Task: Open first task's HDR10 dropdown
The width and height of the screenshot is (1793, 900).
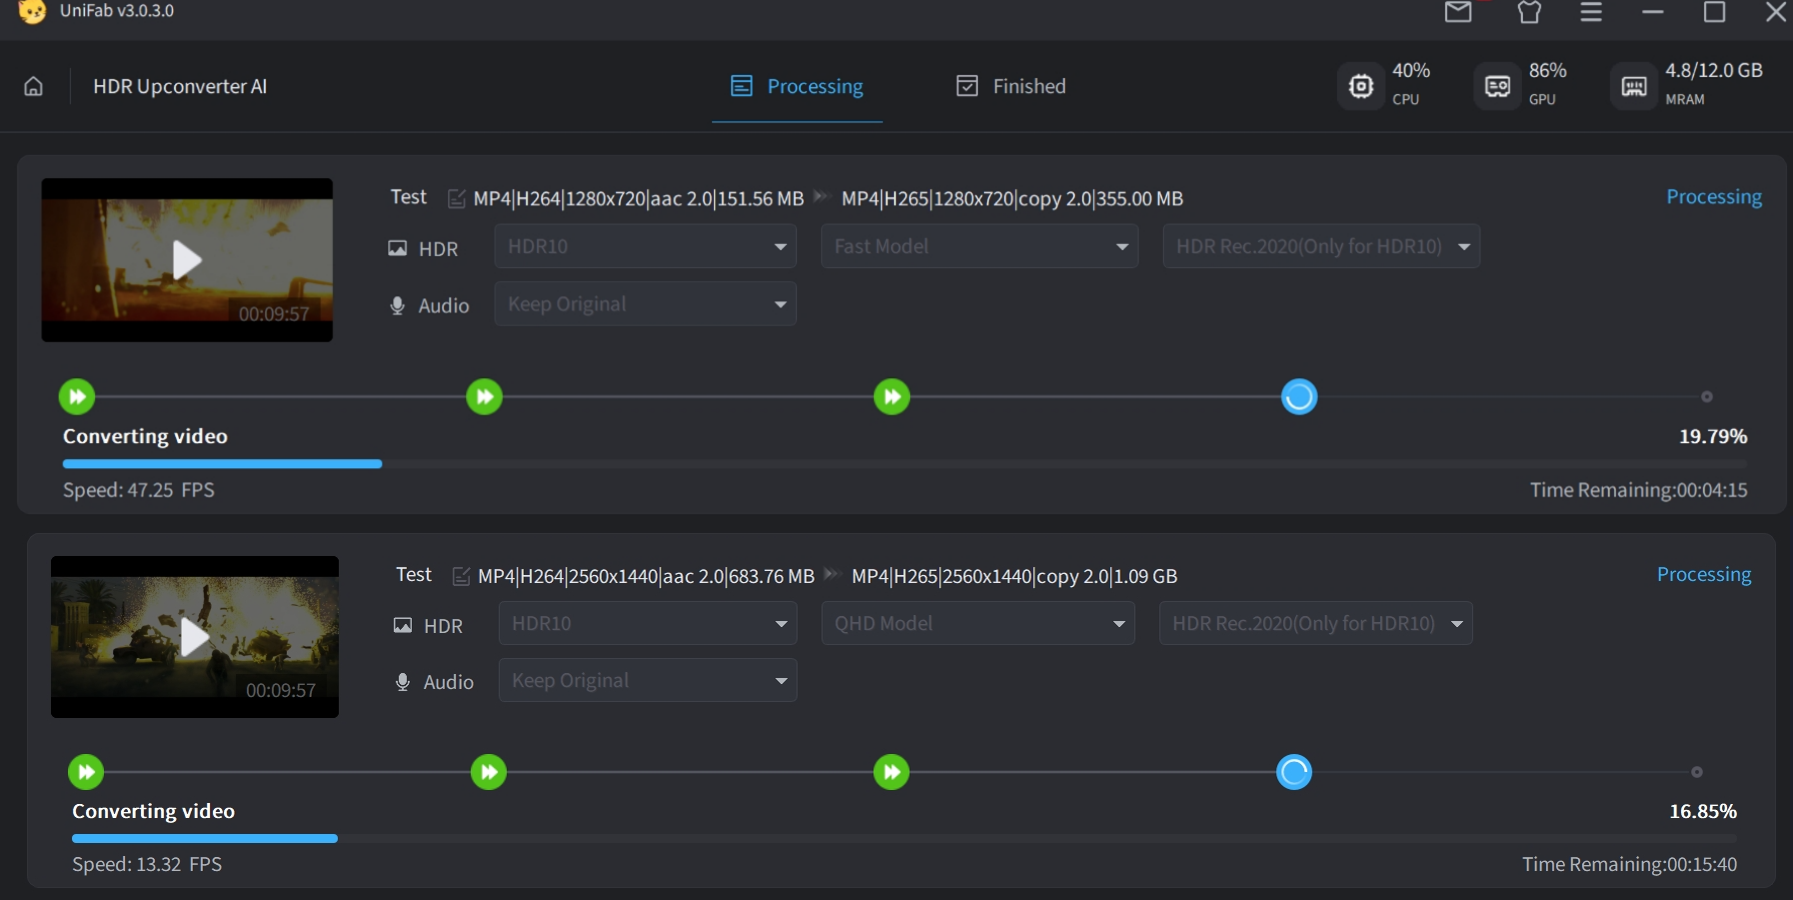Action: tap(645, 247)
